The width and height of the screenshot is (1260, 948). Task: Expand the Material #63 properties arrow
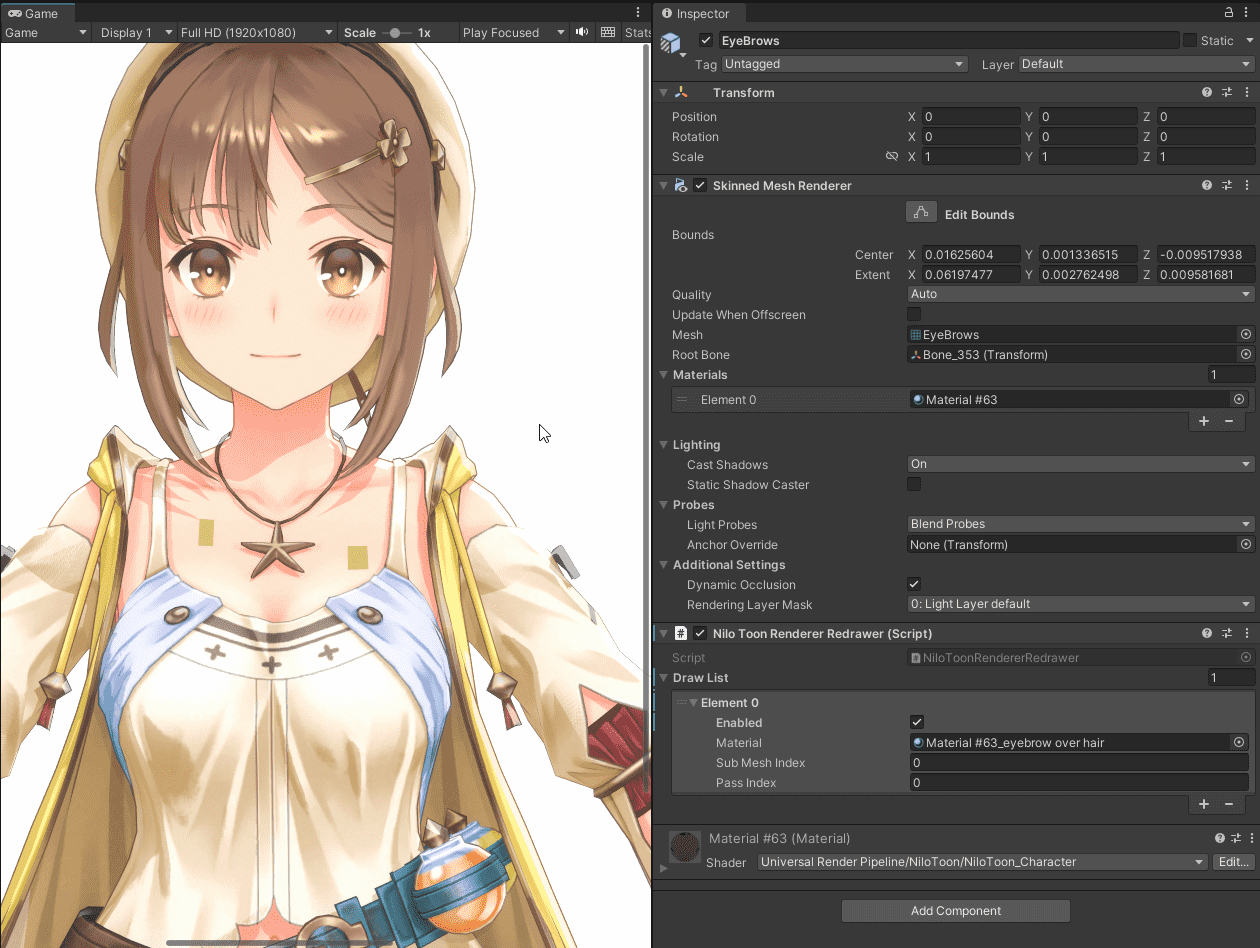pyautogui.click(x=663, y=868)
